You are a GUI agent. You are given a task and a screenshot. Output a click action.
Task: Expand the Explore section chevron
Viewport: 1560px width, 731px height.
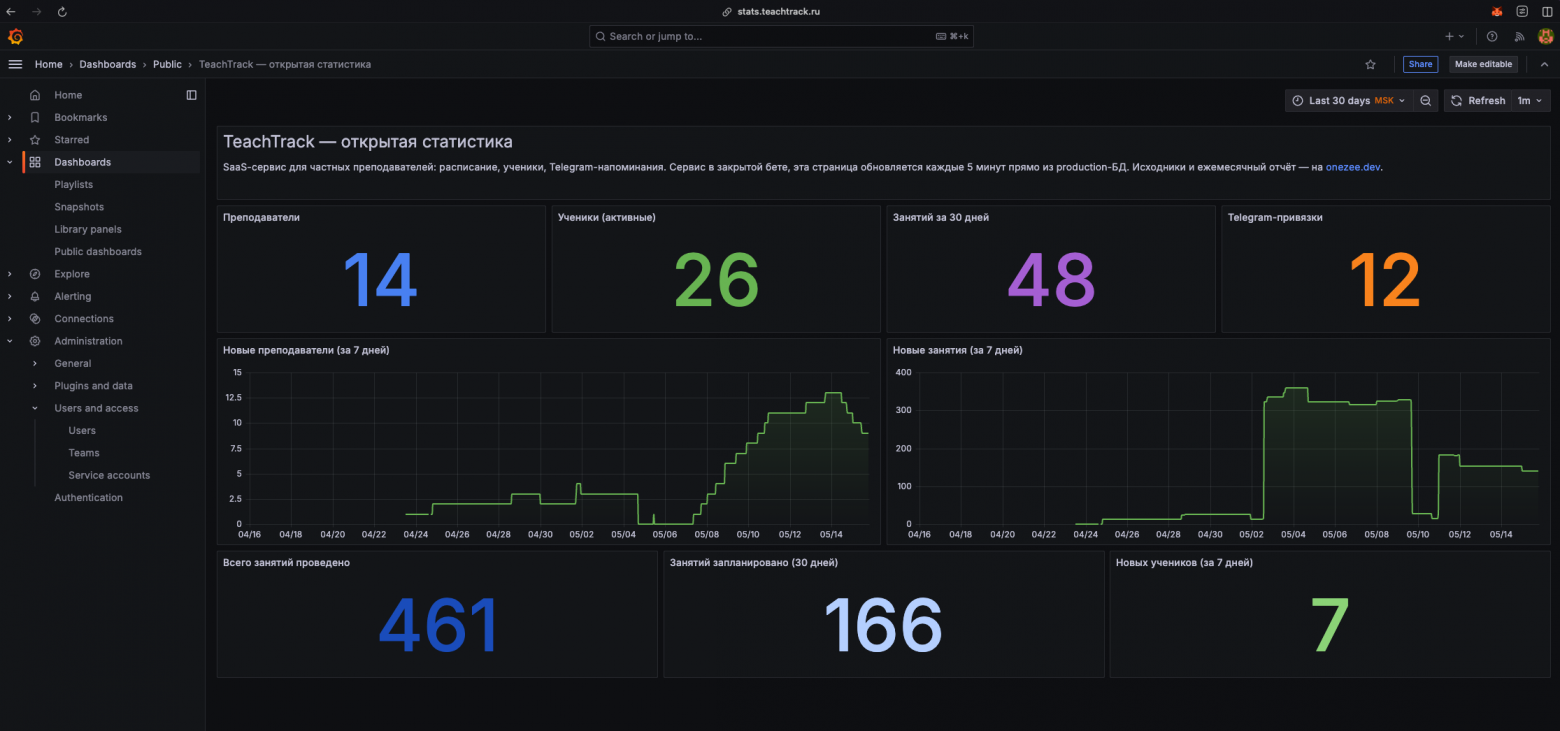click(x=10, y=274)
